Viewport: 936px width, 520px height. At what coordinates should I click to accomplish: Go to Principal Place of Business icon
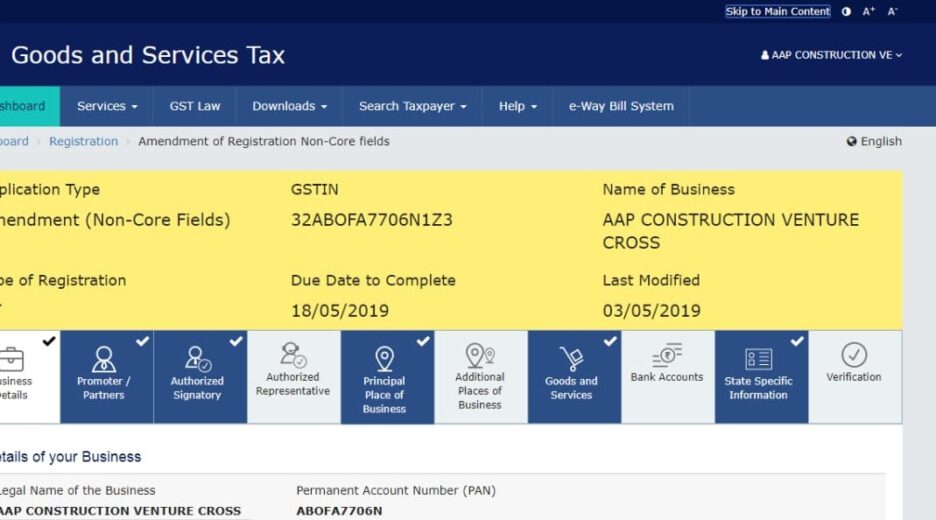tap(384, 360)
